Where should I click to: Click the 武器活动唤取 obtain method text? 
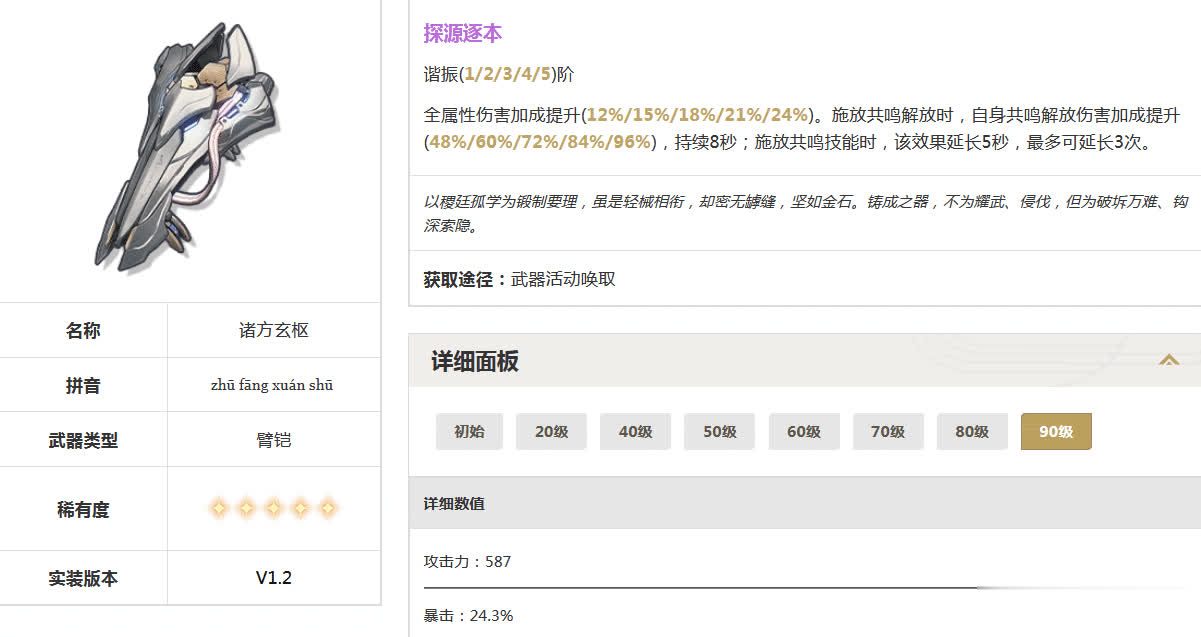pyautogui.click(x=563, y=280)
